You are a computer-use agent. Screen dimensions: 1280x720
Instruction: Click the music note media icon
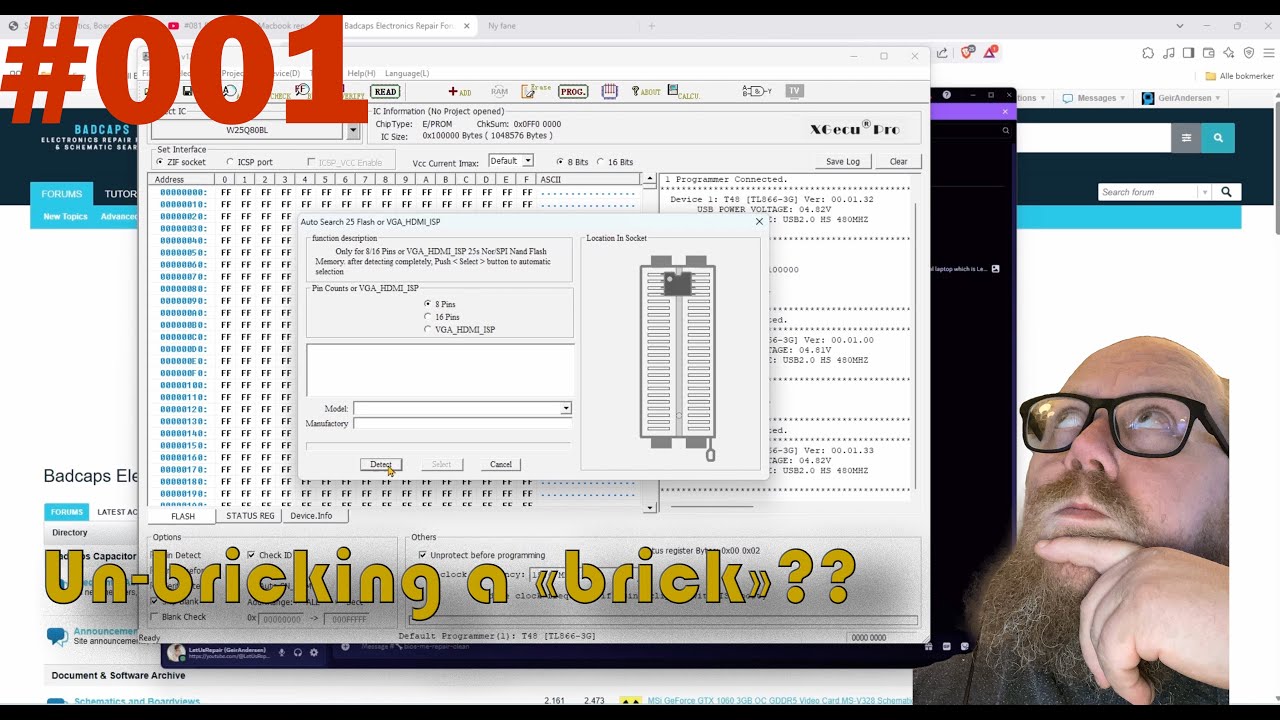[1169, 53]
